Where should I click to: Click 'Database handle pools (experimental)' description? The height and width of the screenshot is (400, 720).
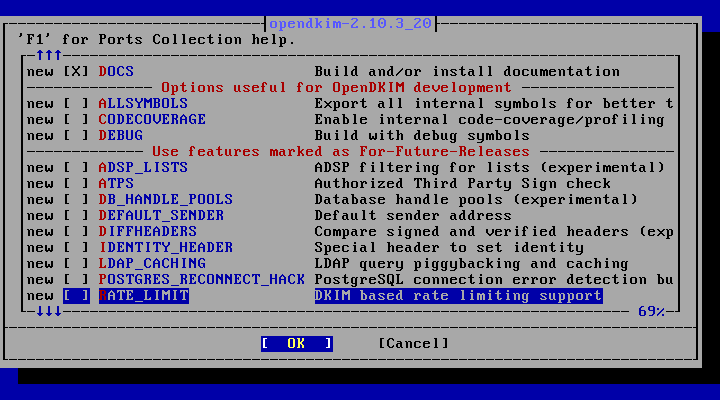[476, 200]
